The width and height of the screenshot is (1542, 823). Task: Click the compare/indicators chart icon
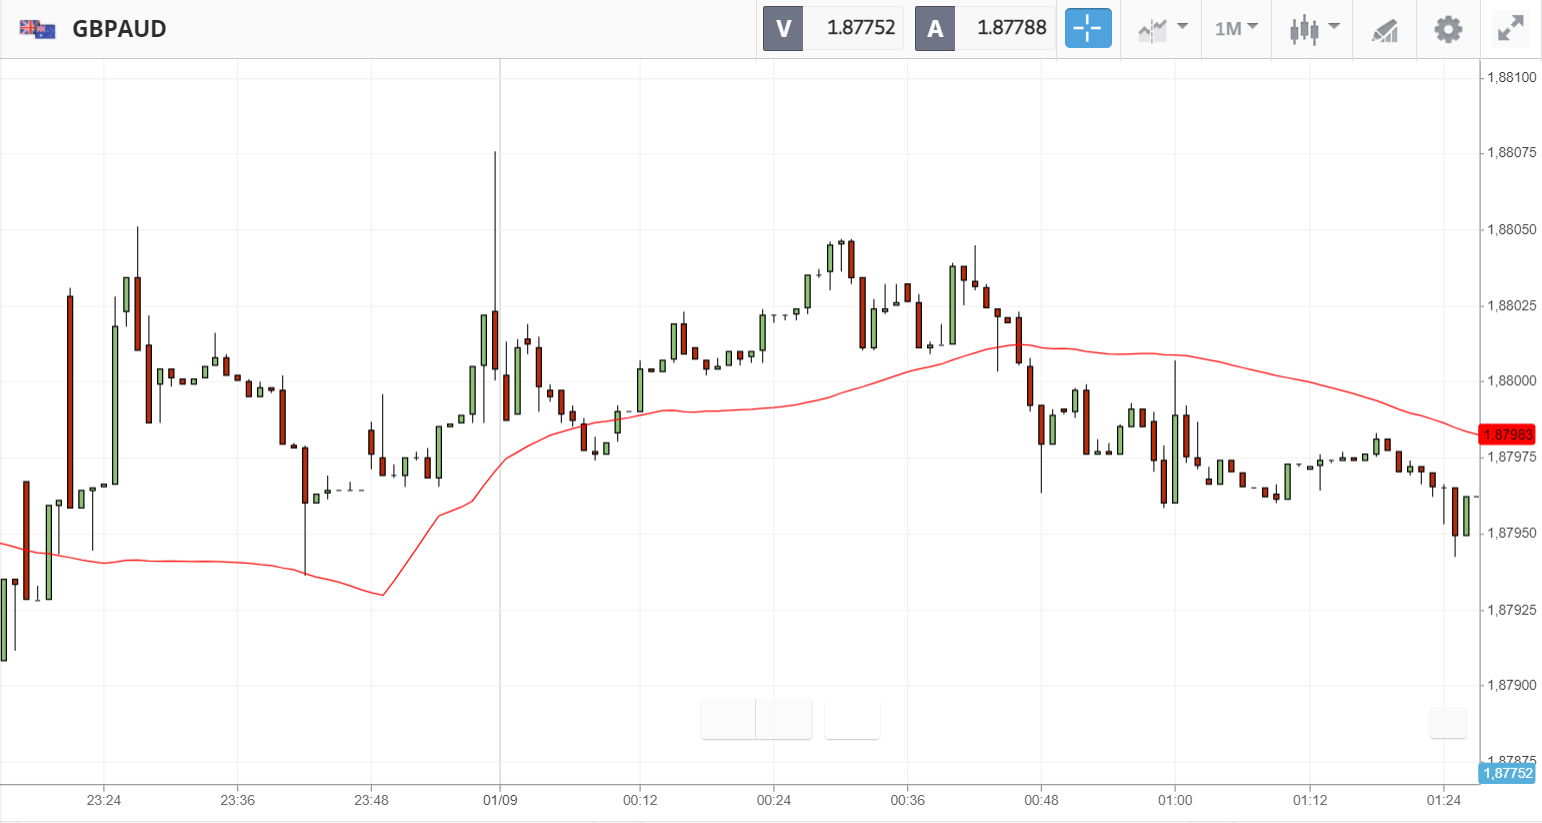1152,29
